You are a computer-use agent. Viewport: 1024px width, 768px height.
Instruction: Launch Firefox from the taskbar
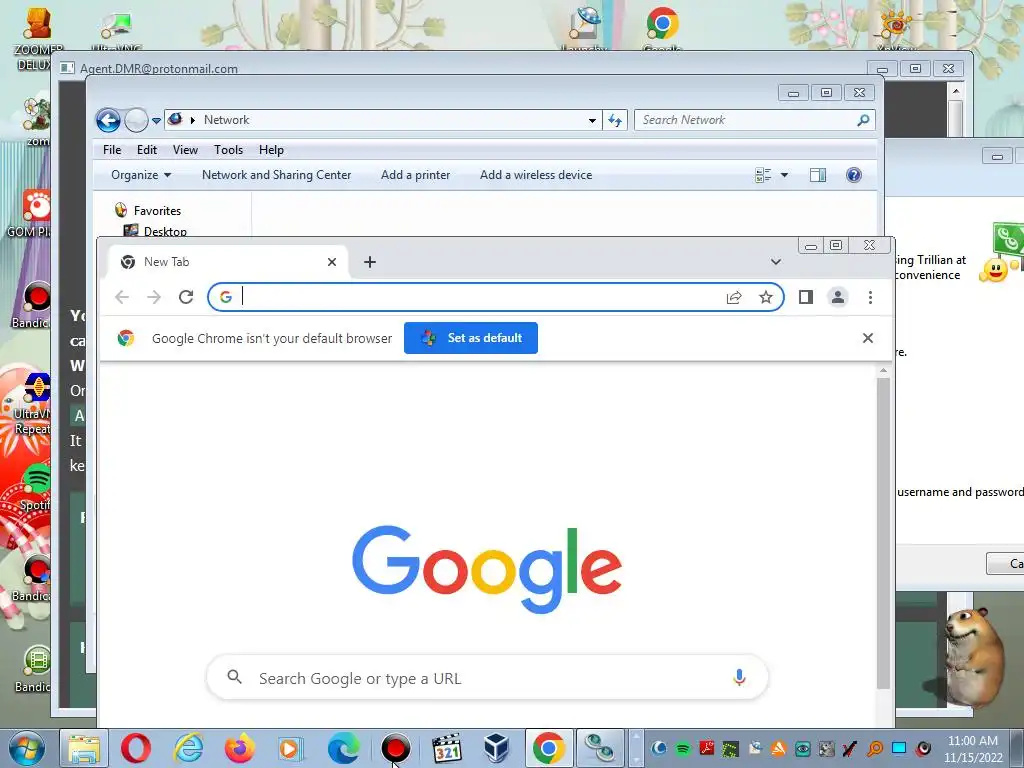click(240, 748)
